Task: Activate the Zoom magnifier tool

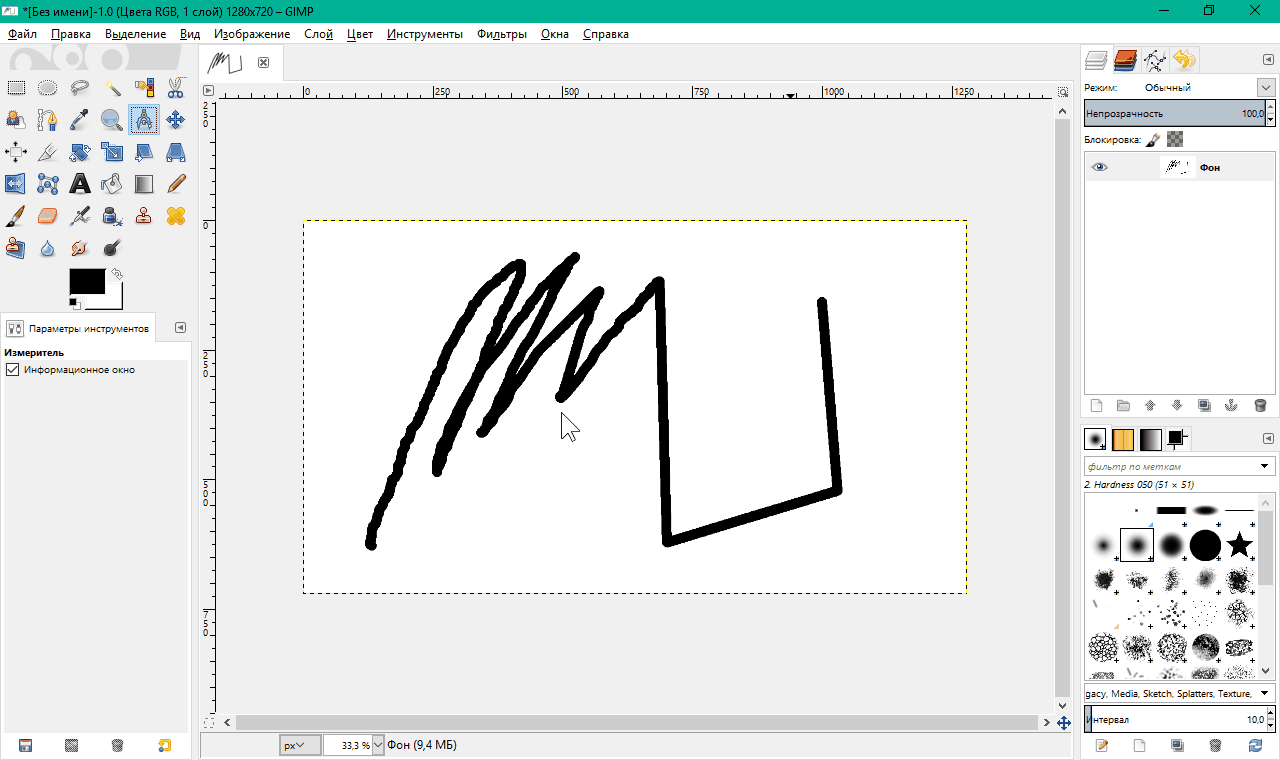Action: (111, 120)
